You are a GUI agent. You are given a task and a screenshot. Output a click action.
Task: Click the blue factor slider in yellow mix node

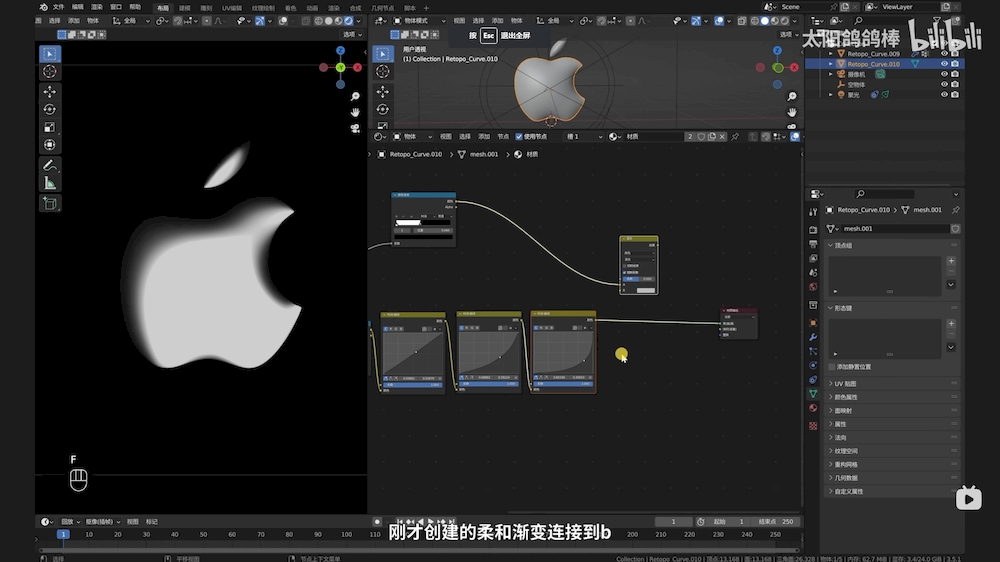638,279
